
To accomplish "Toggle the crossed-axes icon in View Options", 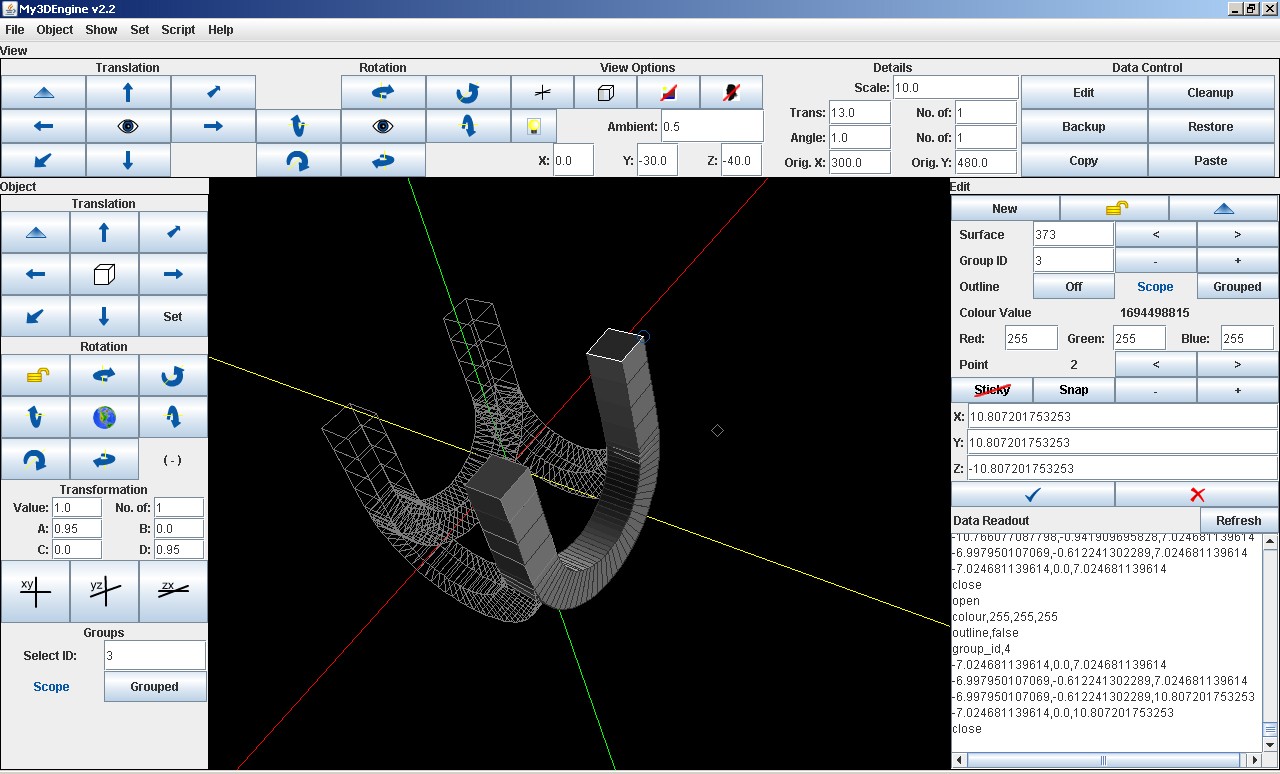I will point(542,92).
